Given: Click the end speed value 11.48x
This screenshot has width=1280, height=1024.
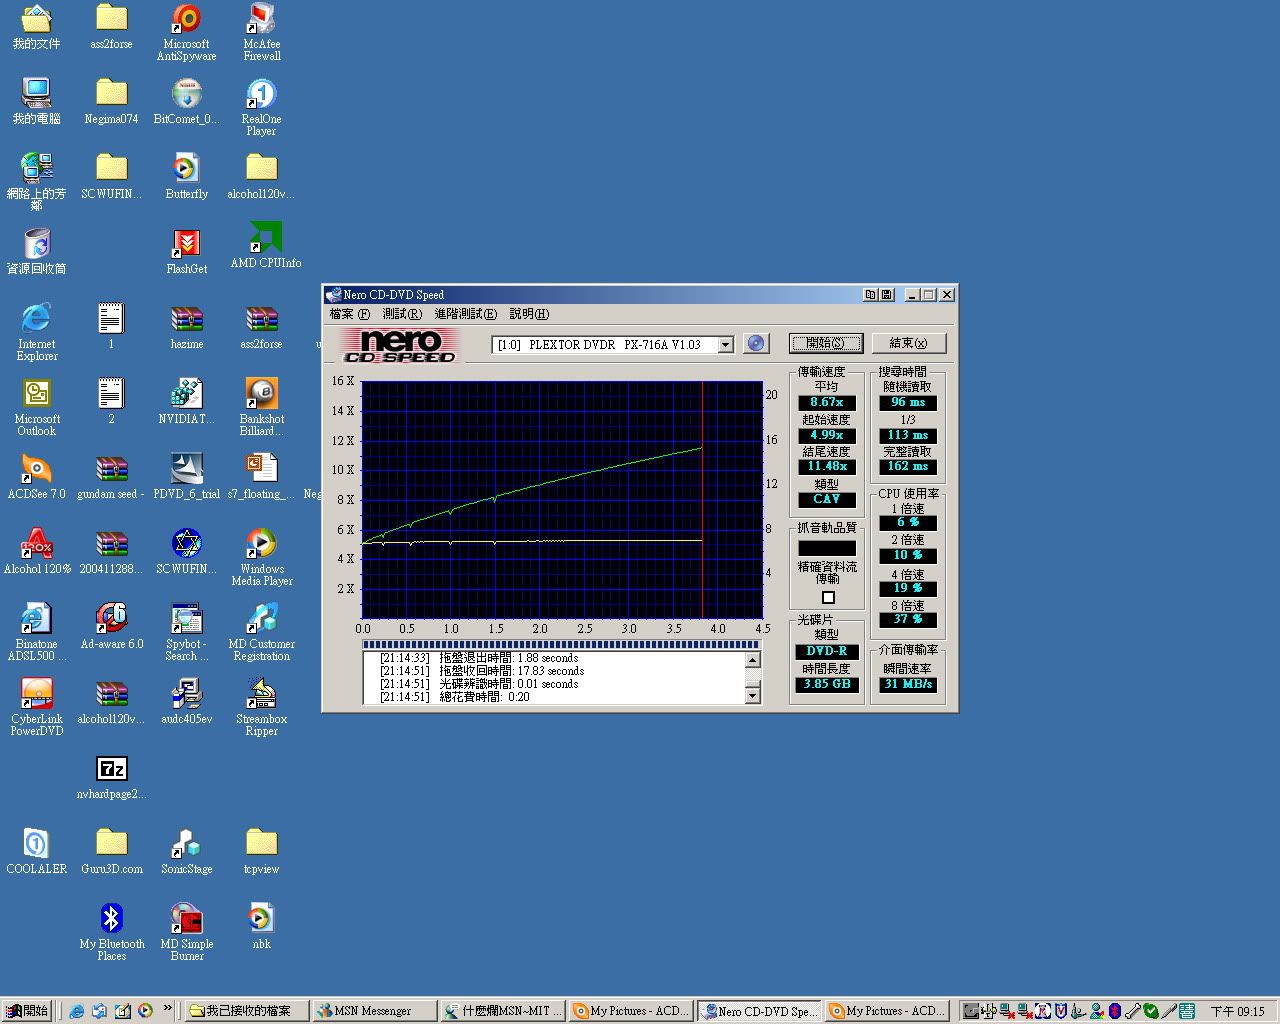Looking at the screenshot, I should (827, 466).
